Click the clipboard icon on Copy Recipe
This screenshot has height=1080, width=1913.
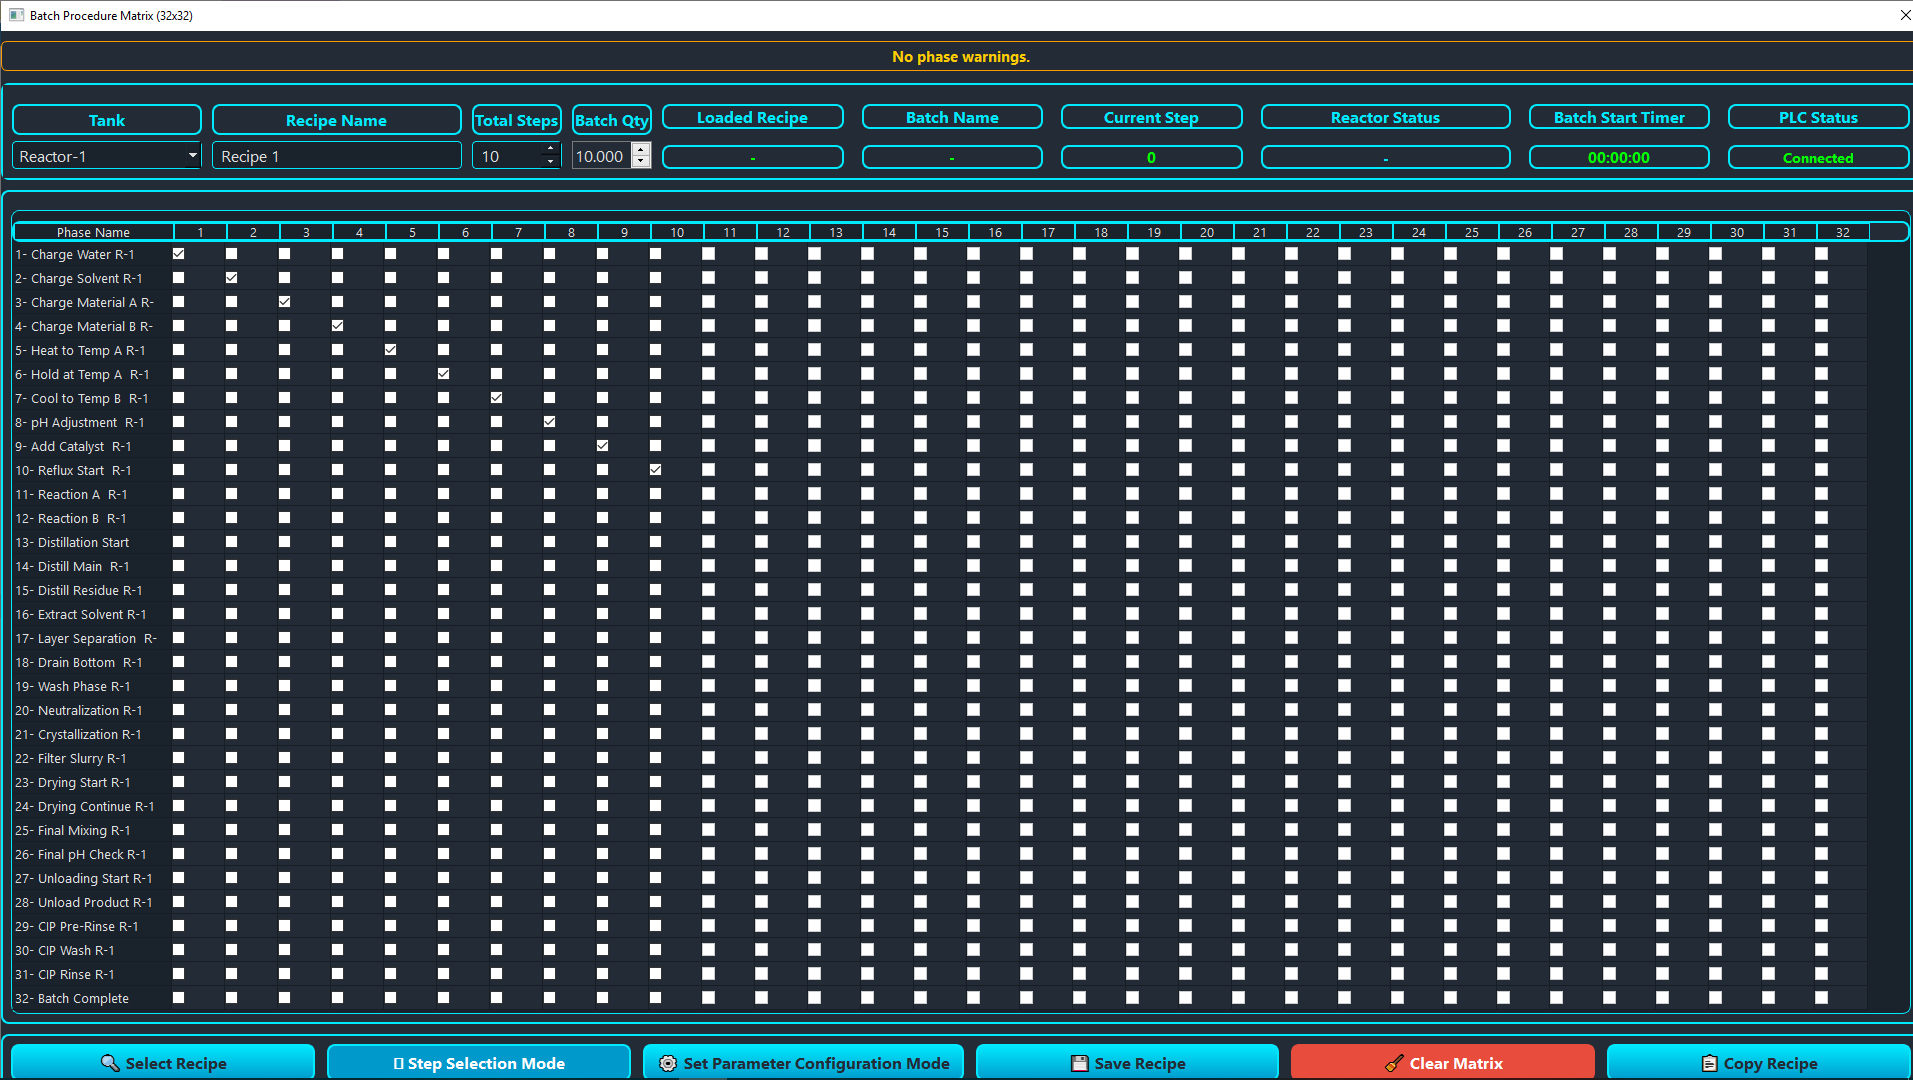[1709, 1063]
